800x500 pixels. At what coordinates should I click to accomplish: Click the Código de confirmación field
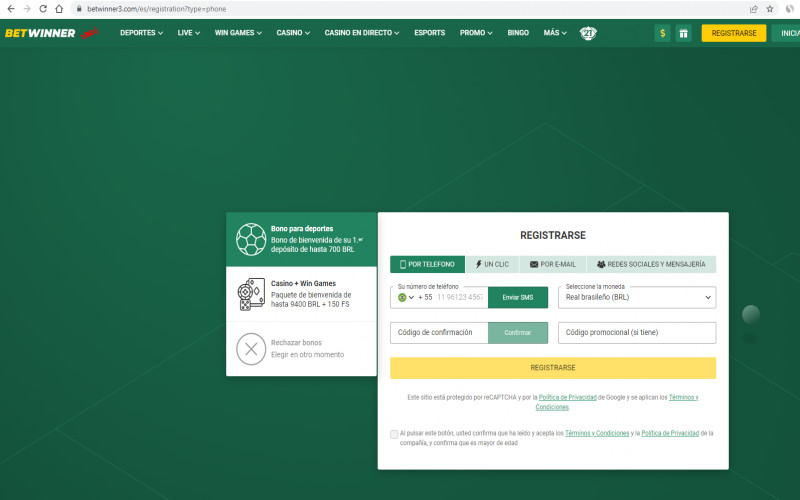[439, 333]
